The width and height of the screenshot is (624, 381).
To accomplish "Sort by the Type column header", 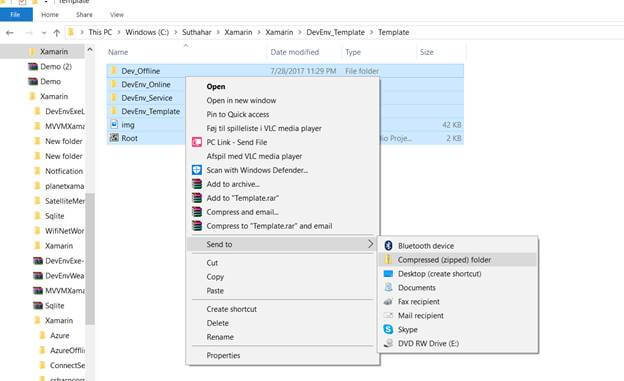I will (x=353, y=52).
